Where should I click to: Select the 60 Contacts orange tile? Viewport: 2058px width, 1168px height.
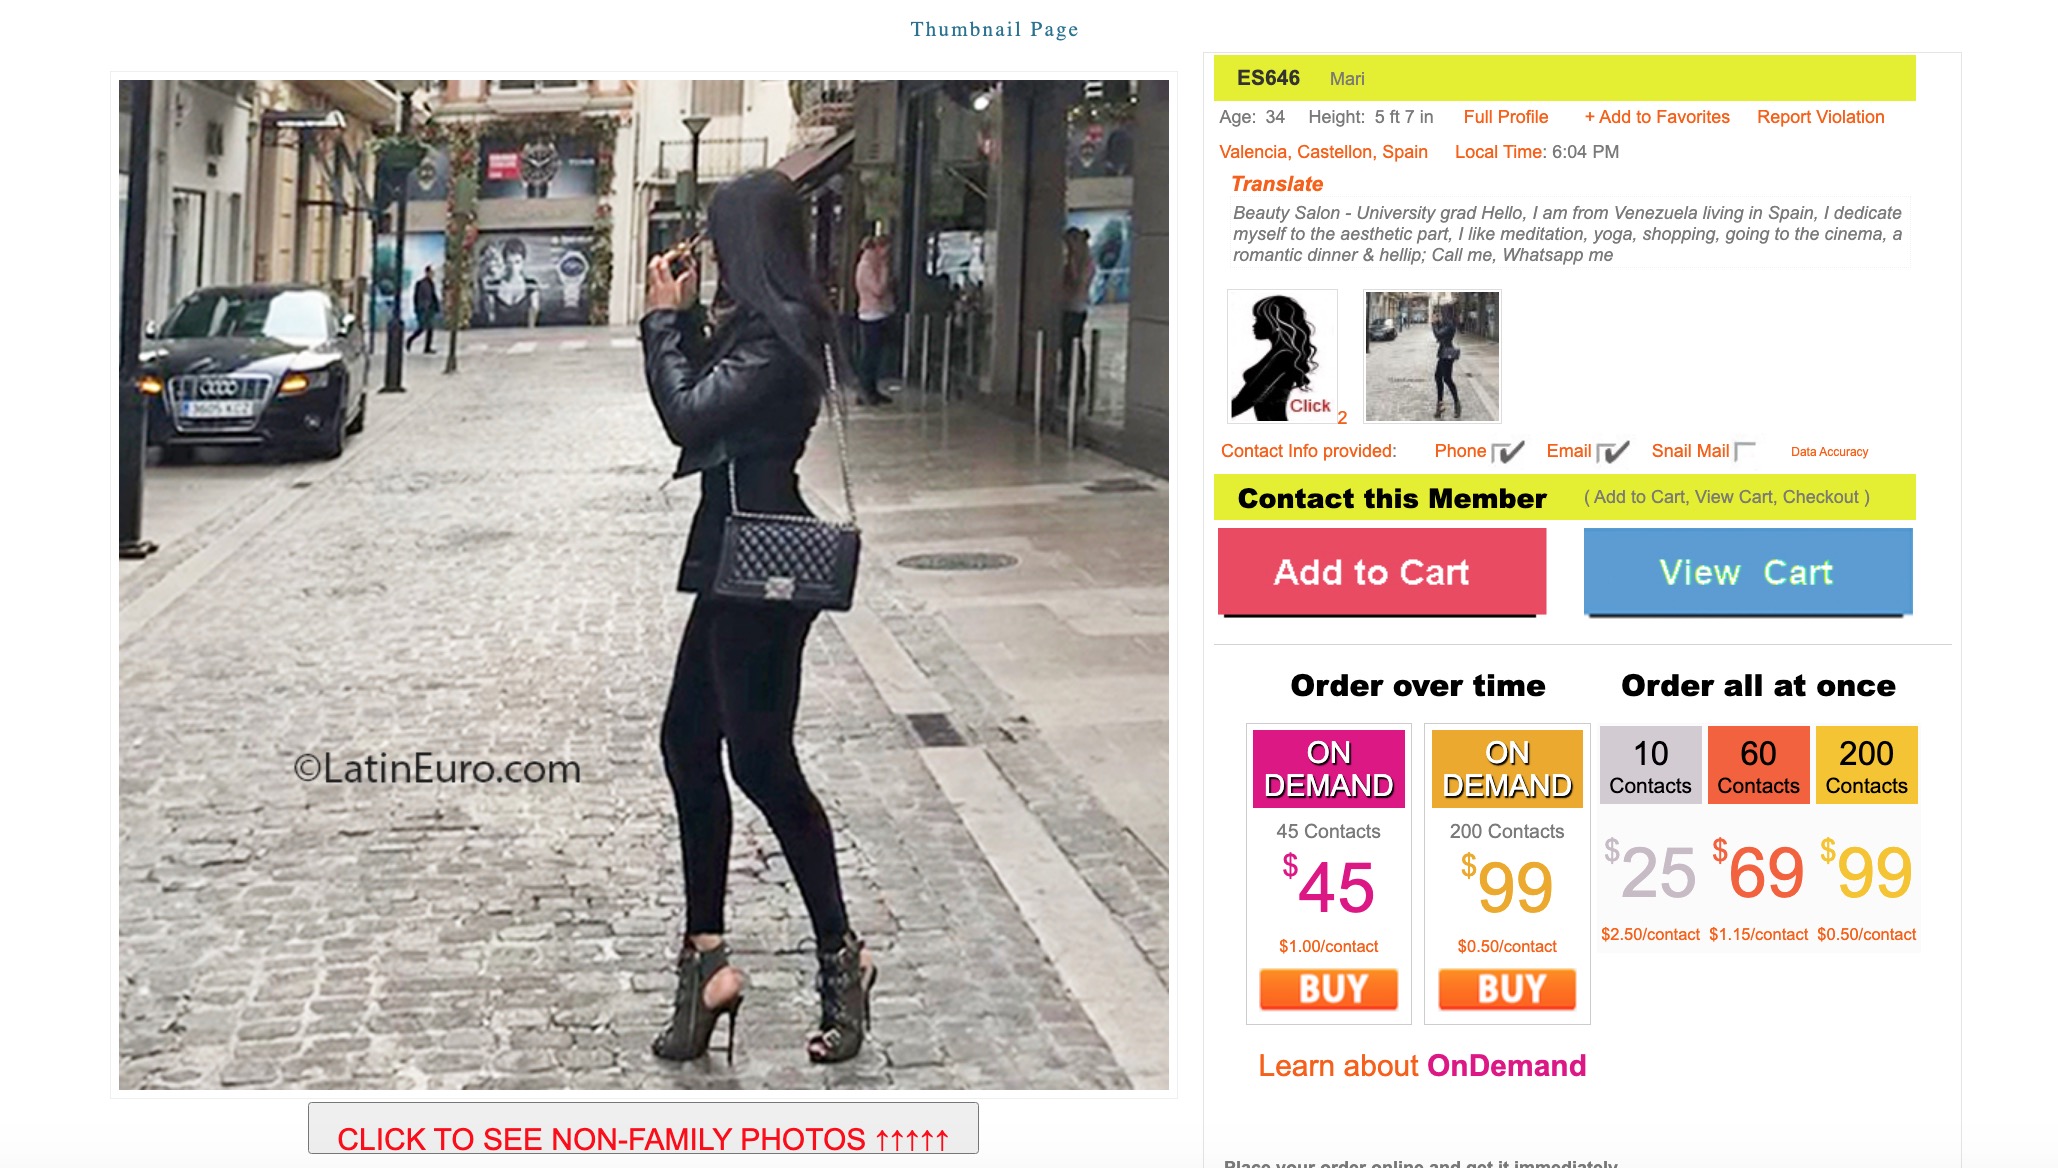(x=1758, y=765)
